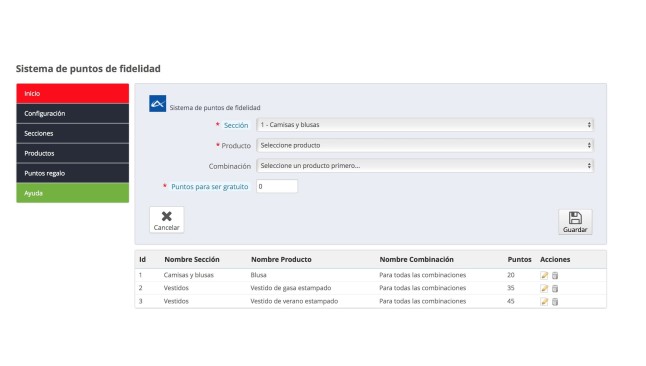Click the module logo icon beside the title
The image size is (646, 366).
pyautogui.click(x=157, y=103)
